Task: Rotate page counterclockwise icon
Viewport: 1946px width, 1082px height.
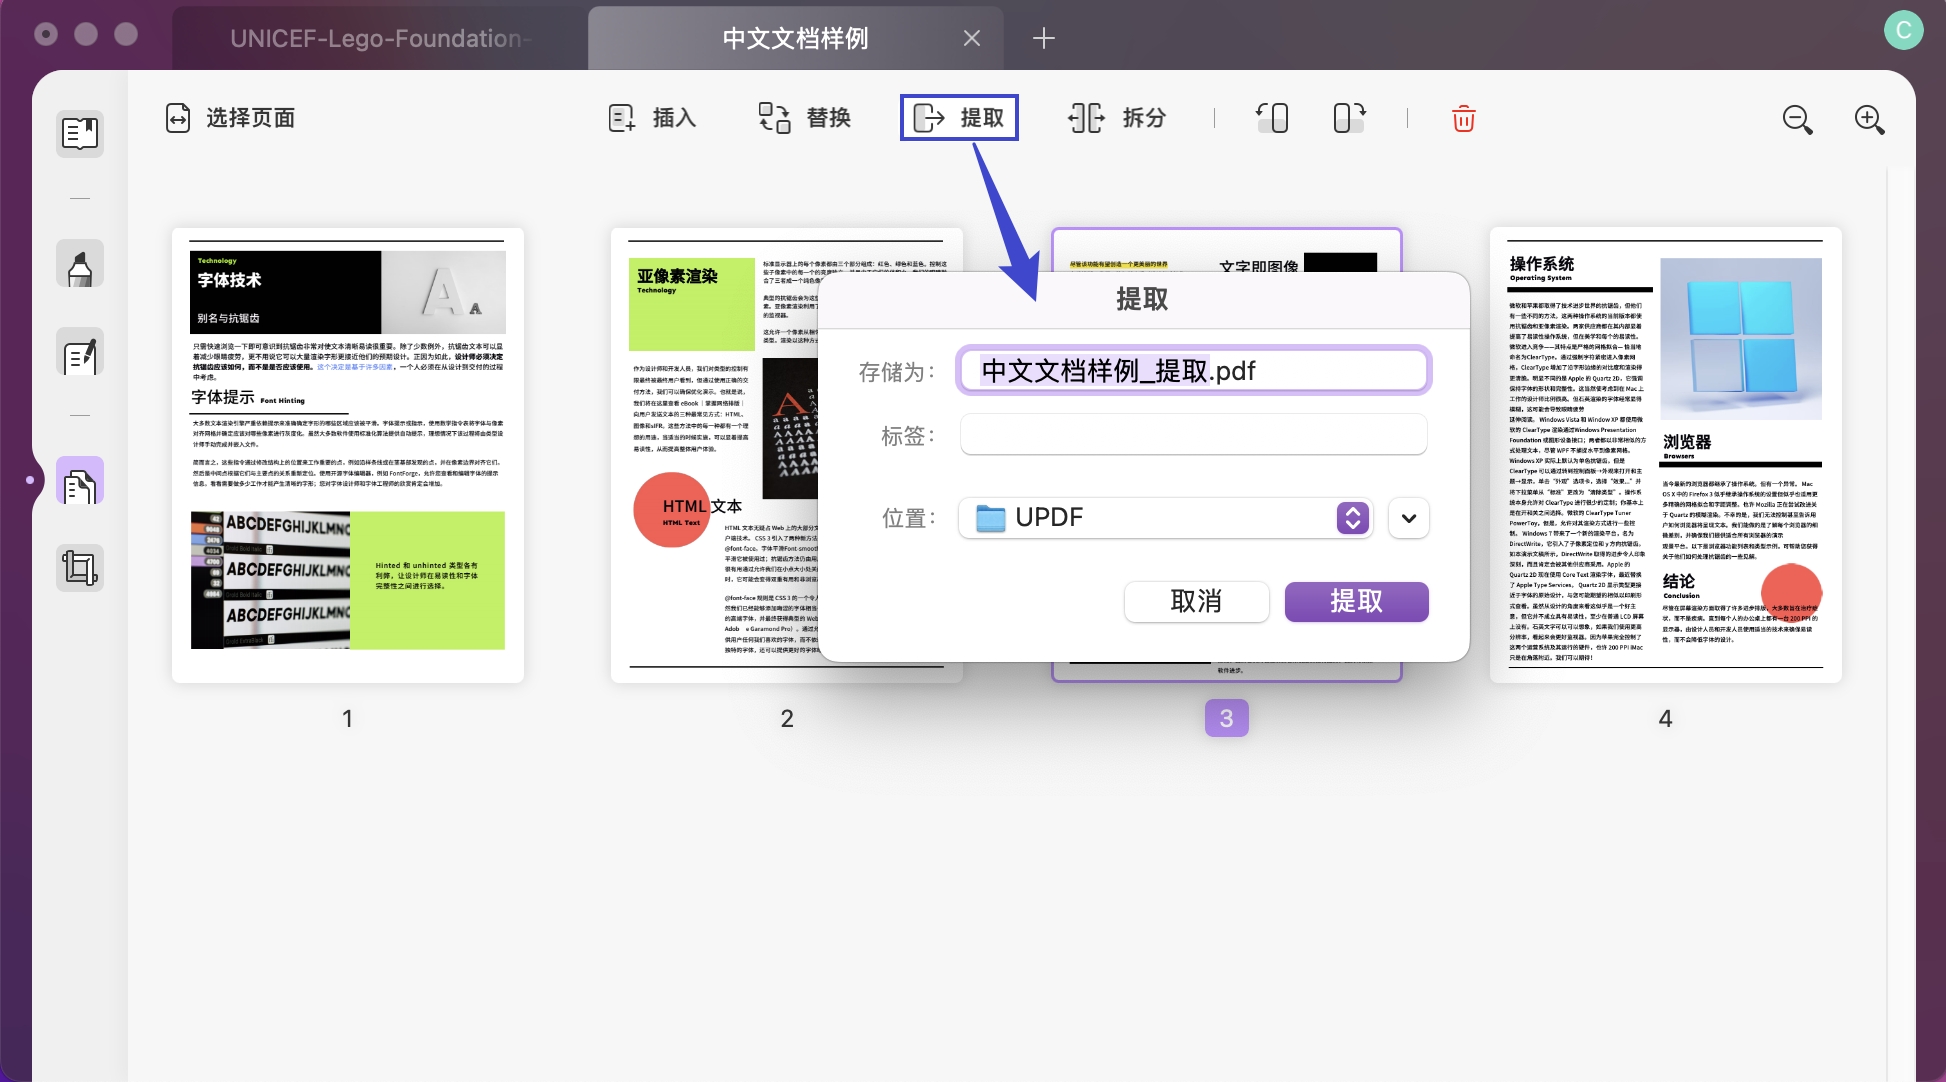Action: click(x=1272, y=118)
